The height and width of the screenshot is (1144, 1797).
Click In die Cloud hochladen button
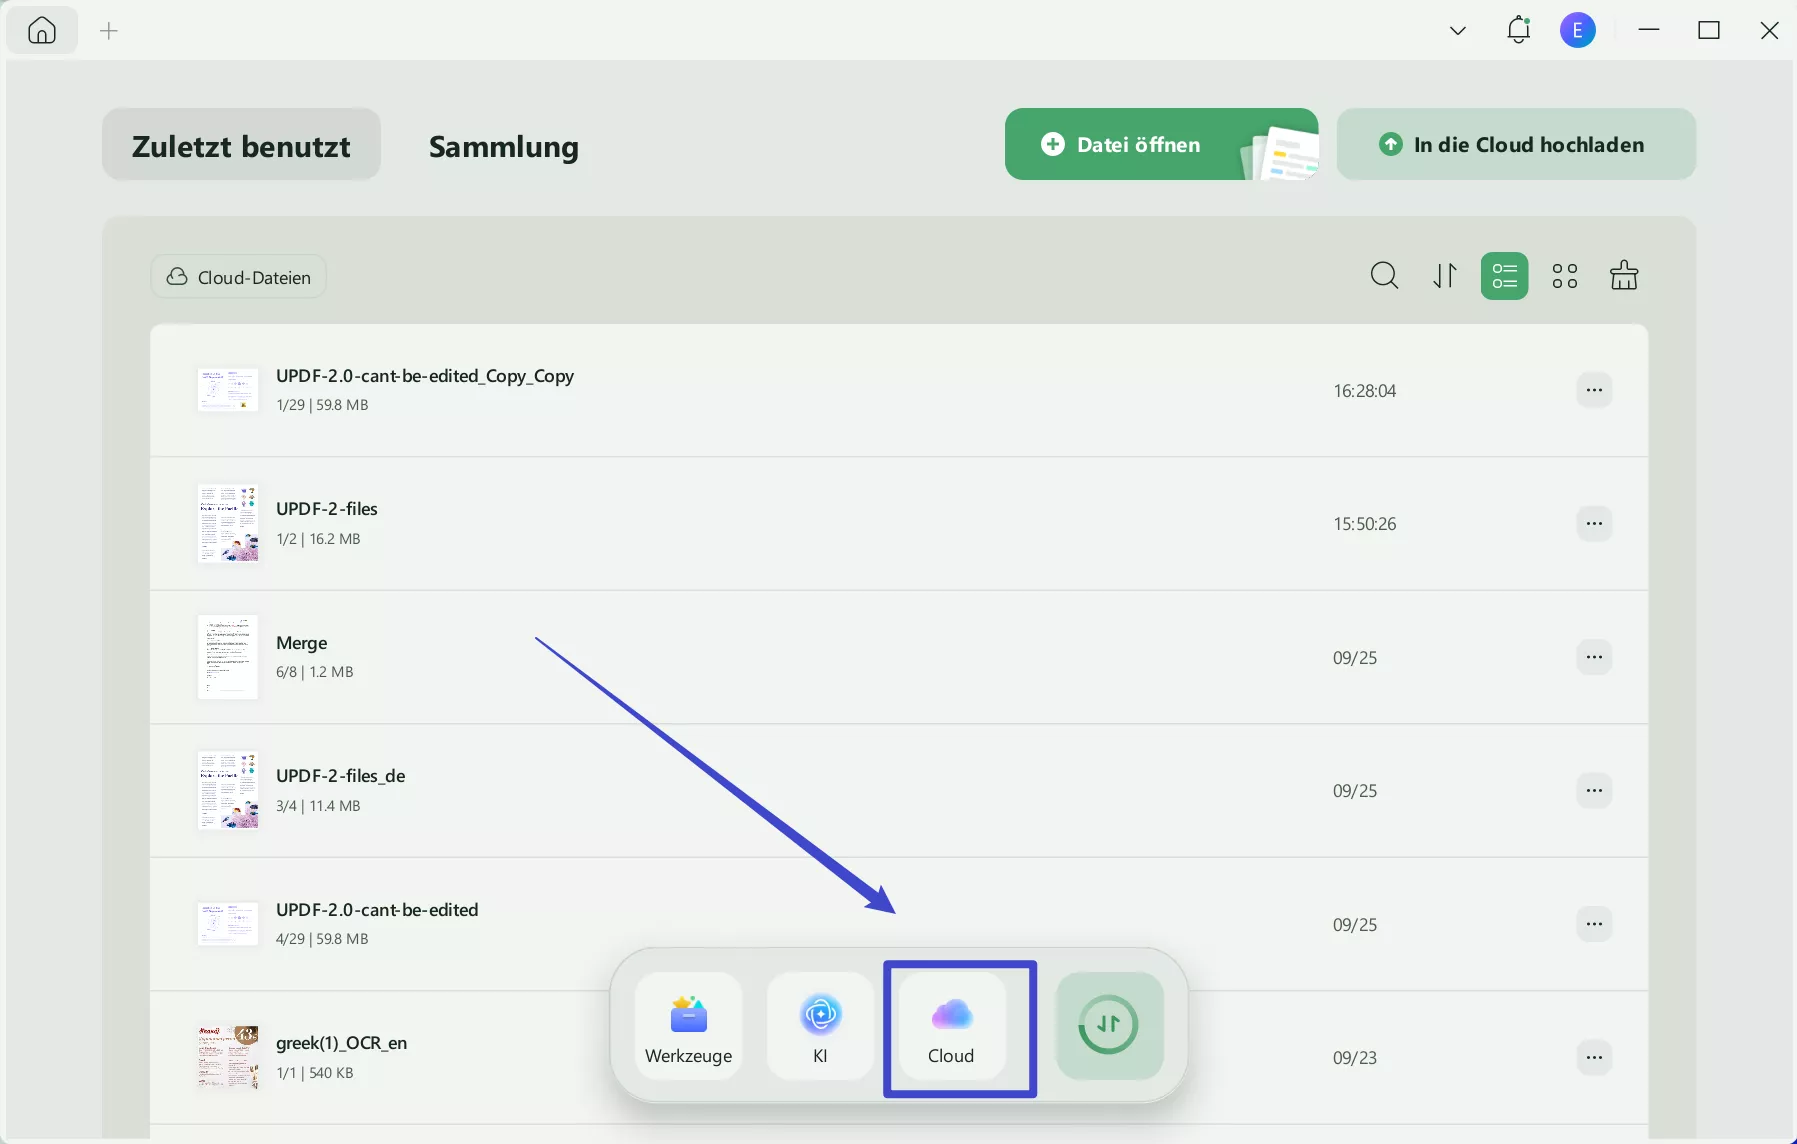coord(1516,144)
